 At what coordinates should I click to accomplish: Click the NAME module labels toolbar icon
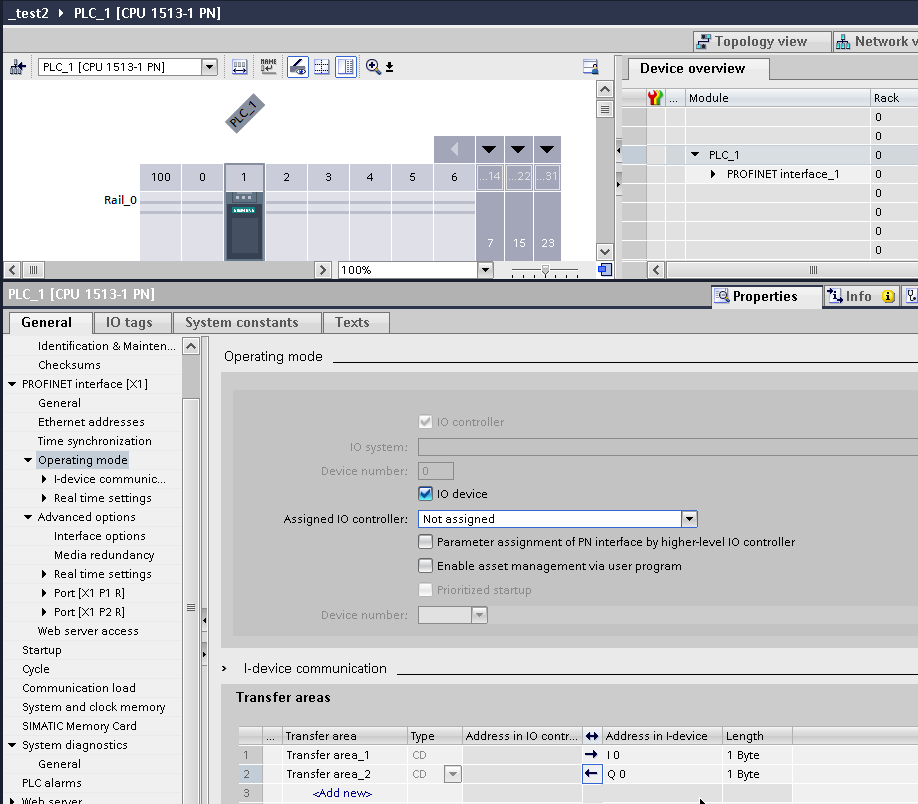[x=268, y=67]
